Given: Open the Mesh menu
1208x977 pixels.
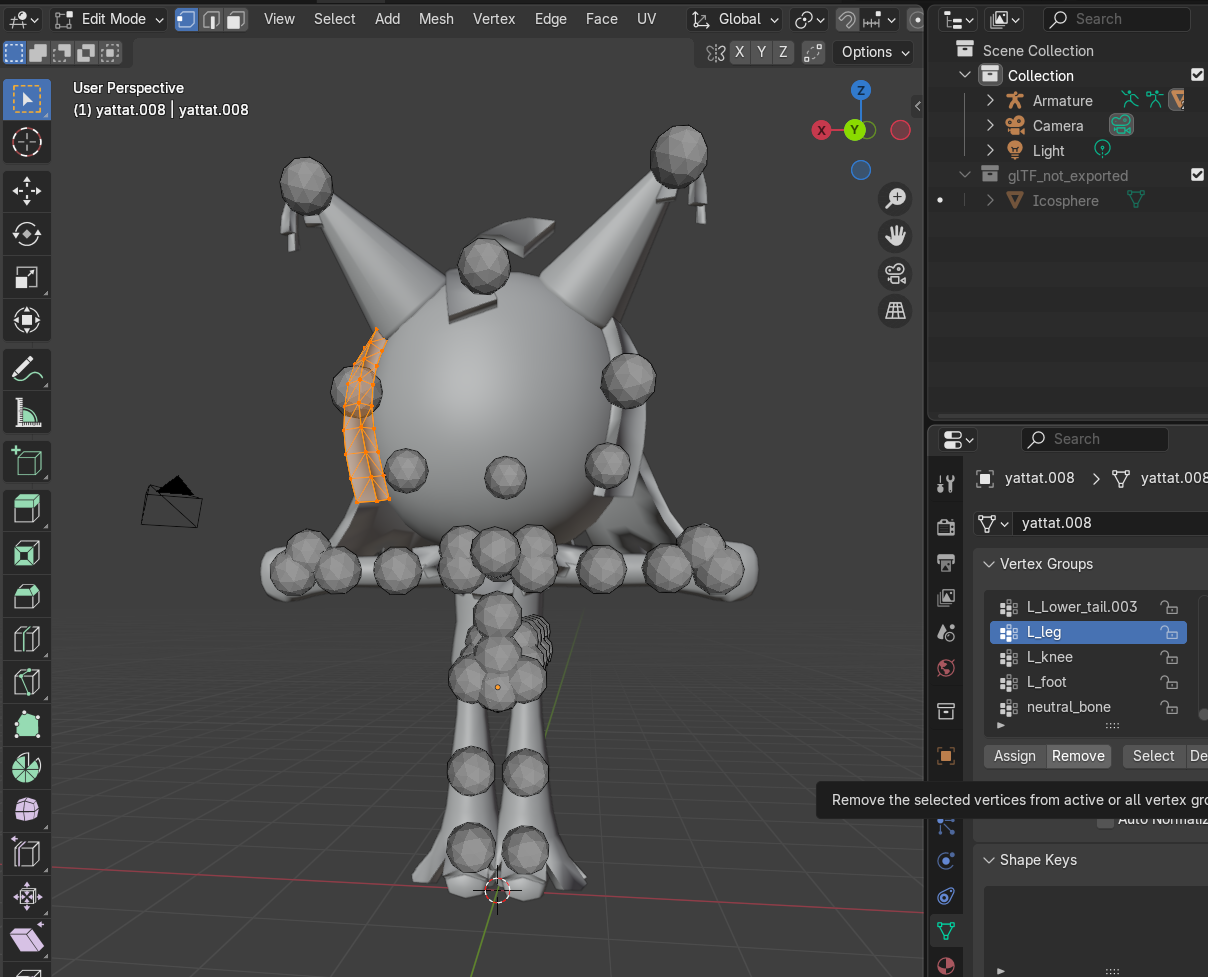Looking at the screenshot, I should coord(436,19).
